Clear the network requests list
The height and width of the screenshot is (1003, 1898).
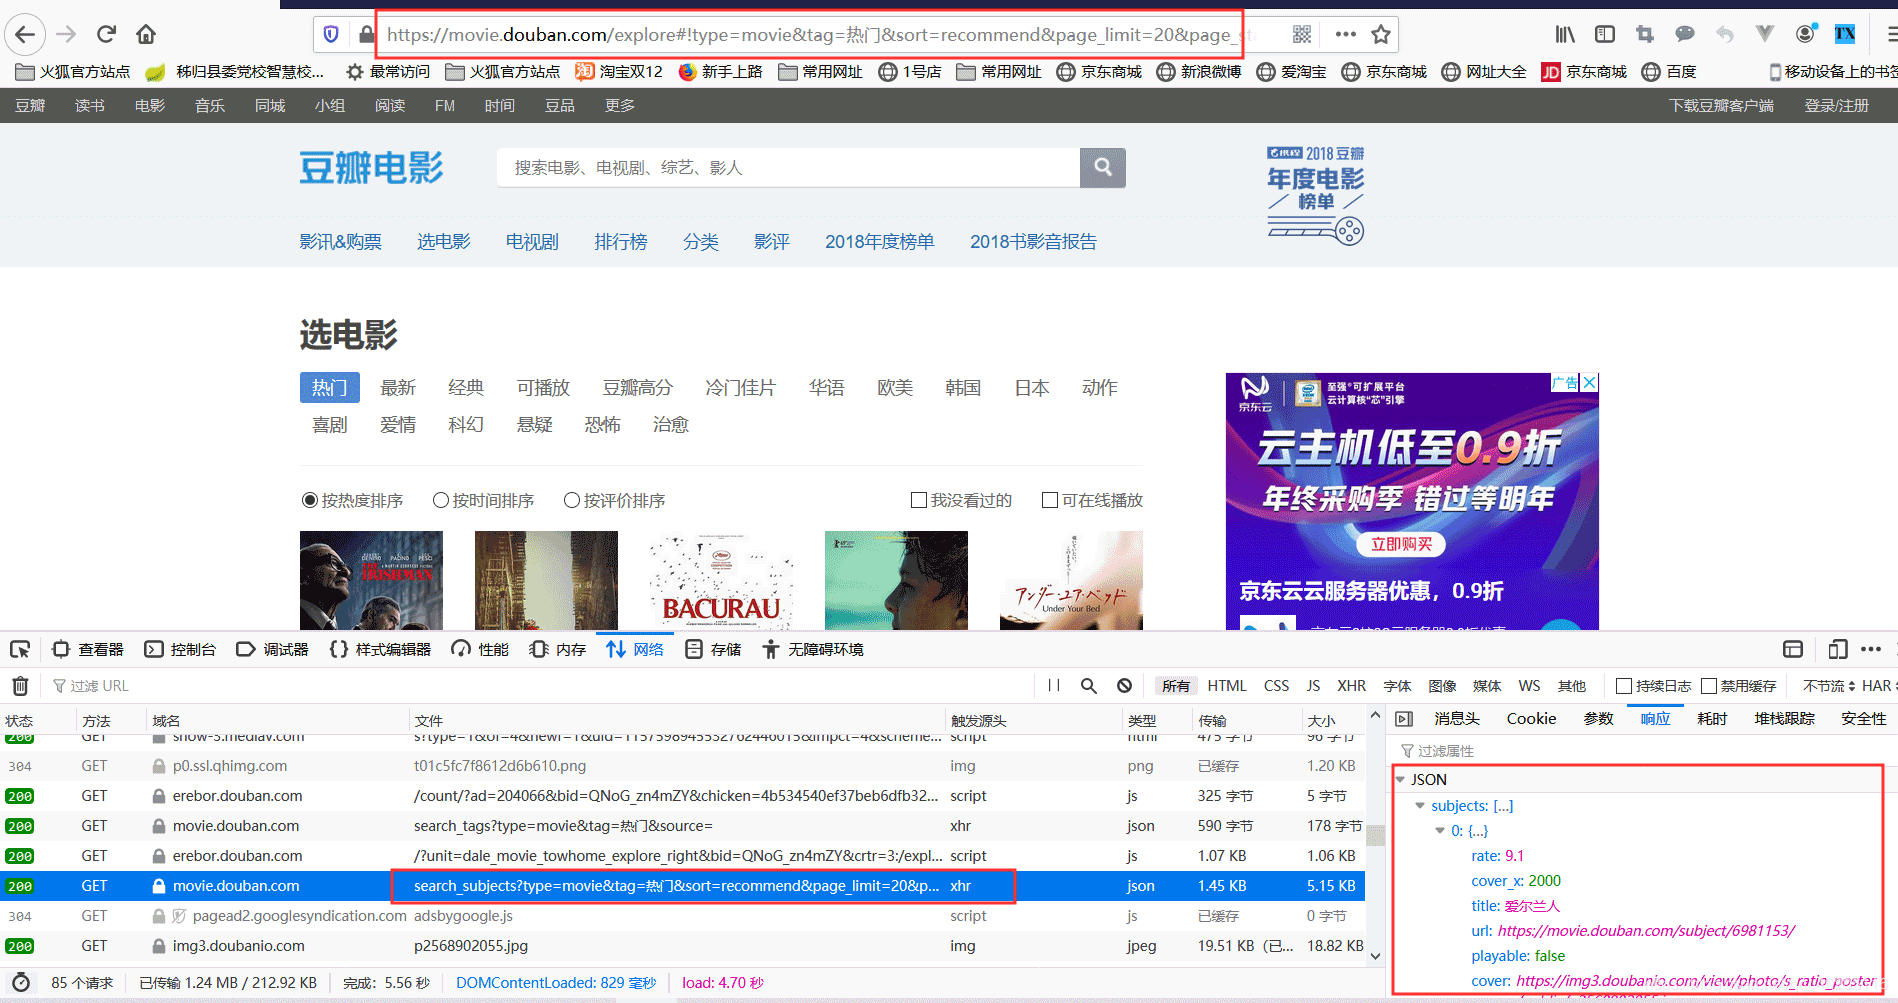20,685
